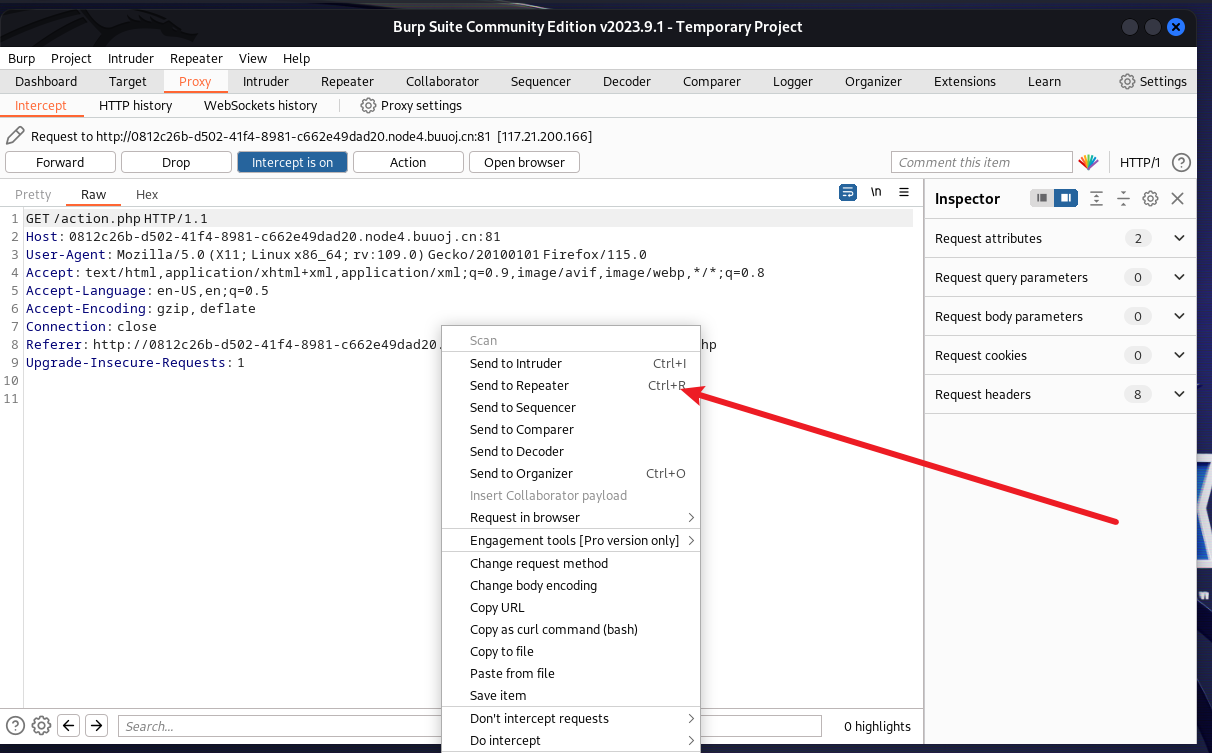Select Send to Repeater
The image size is (1212, 753).
click(571, 386)
